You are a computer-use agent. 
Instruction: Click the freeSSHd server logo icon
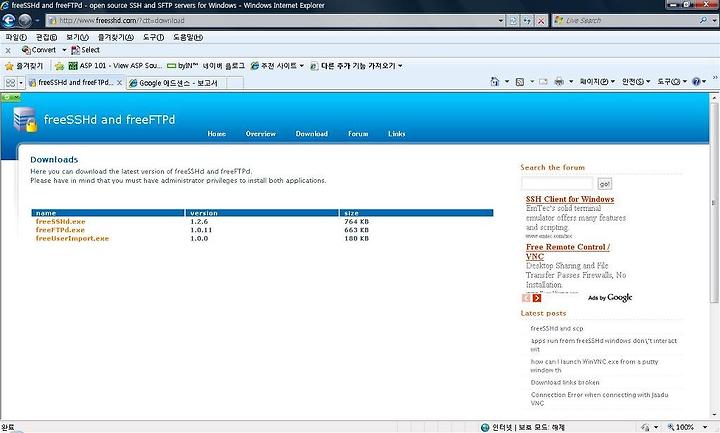pyautogui.click(x=25, y=119)
